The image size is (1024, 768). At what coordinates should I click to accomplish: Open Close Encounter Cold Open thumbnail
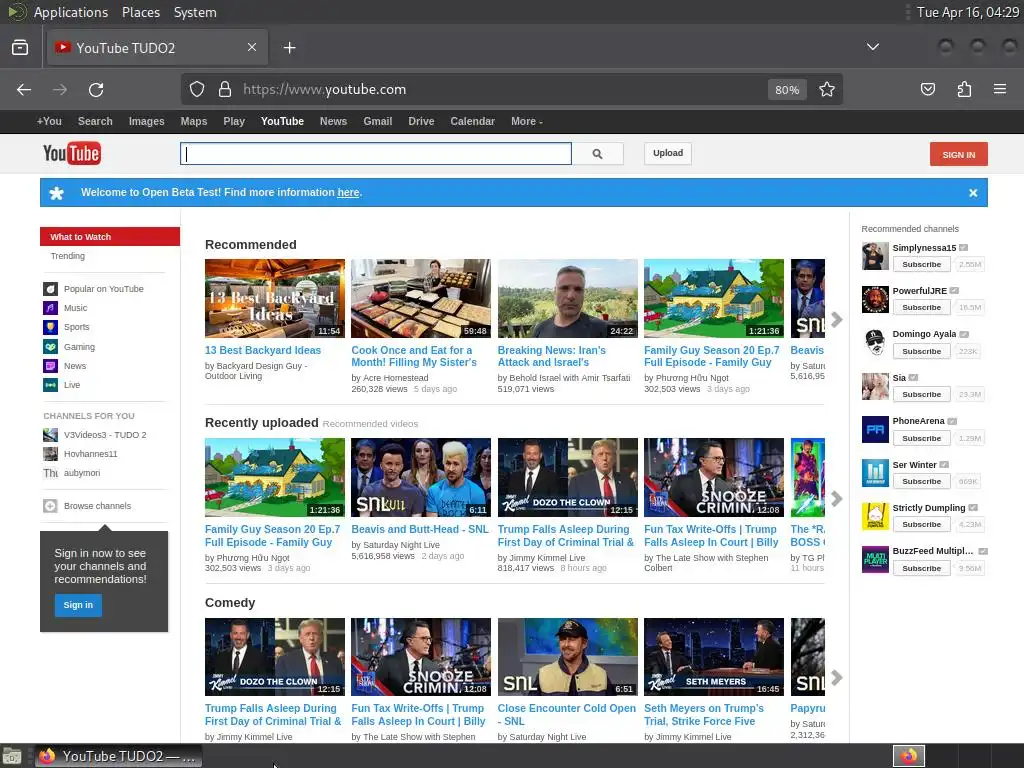pos(568,657)
